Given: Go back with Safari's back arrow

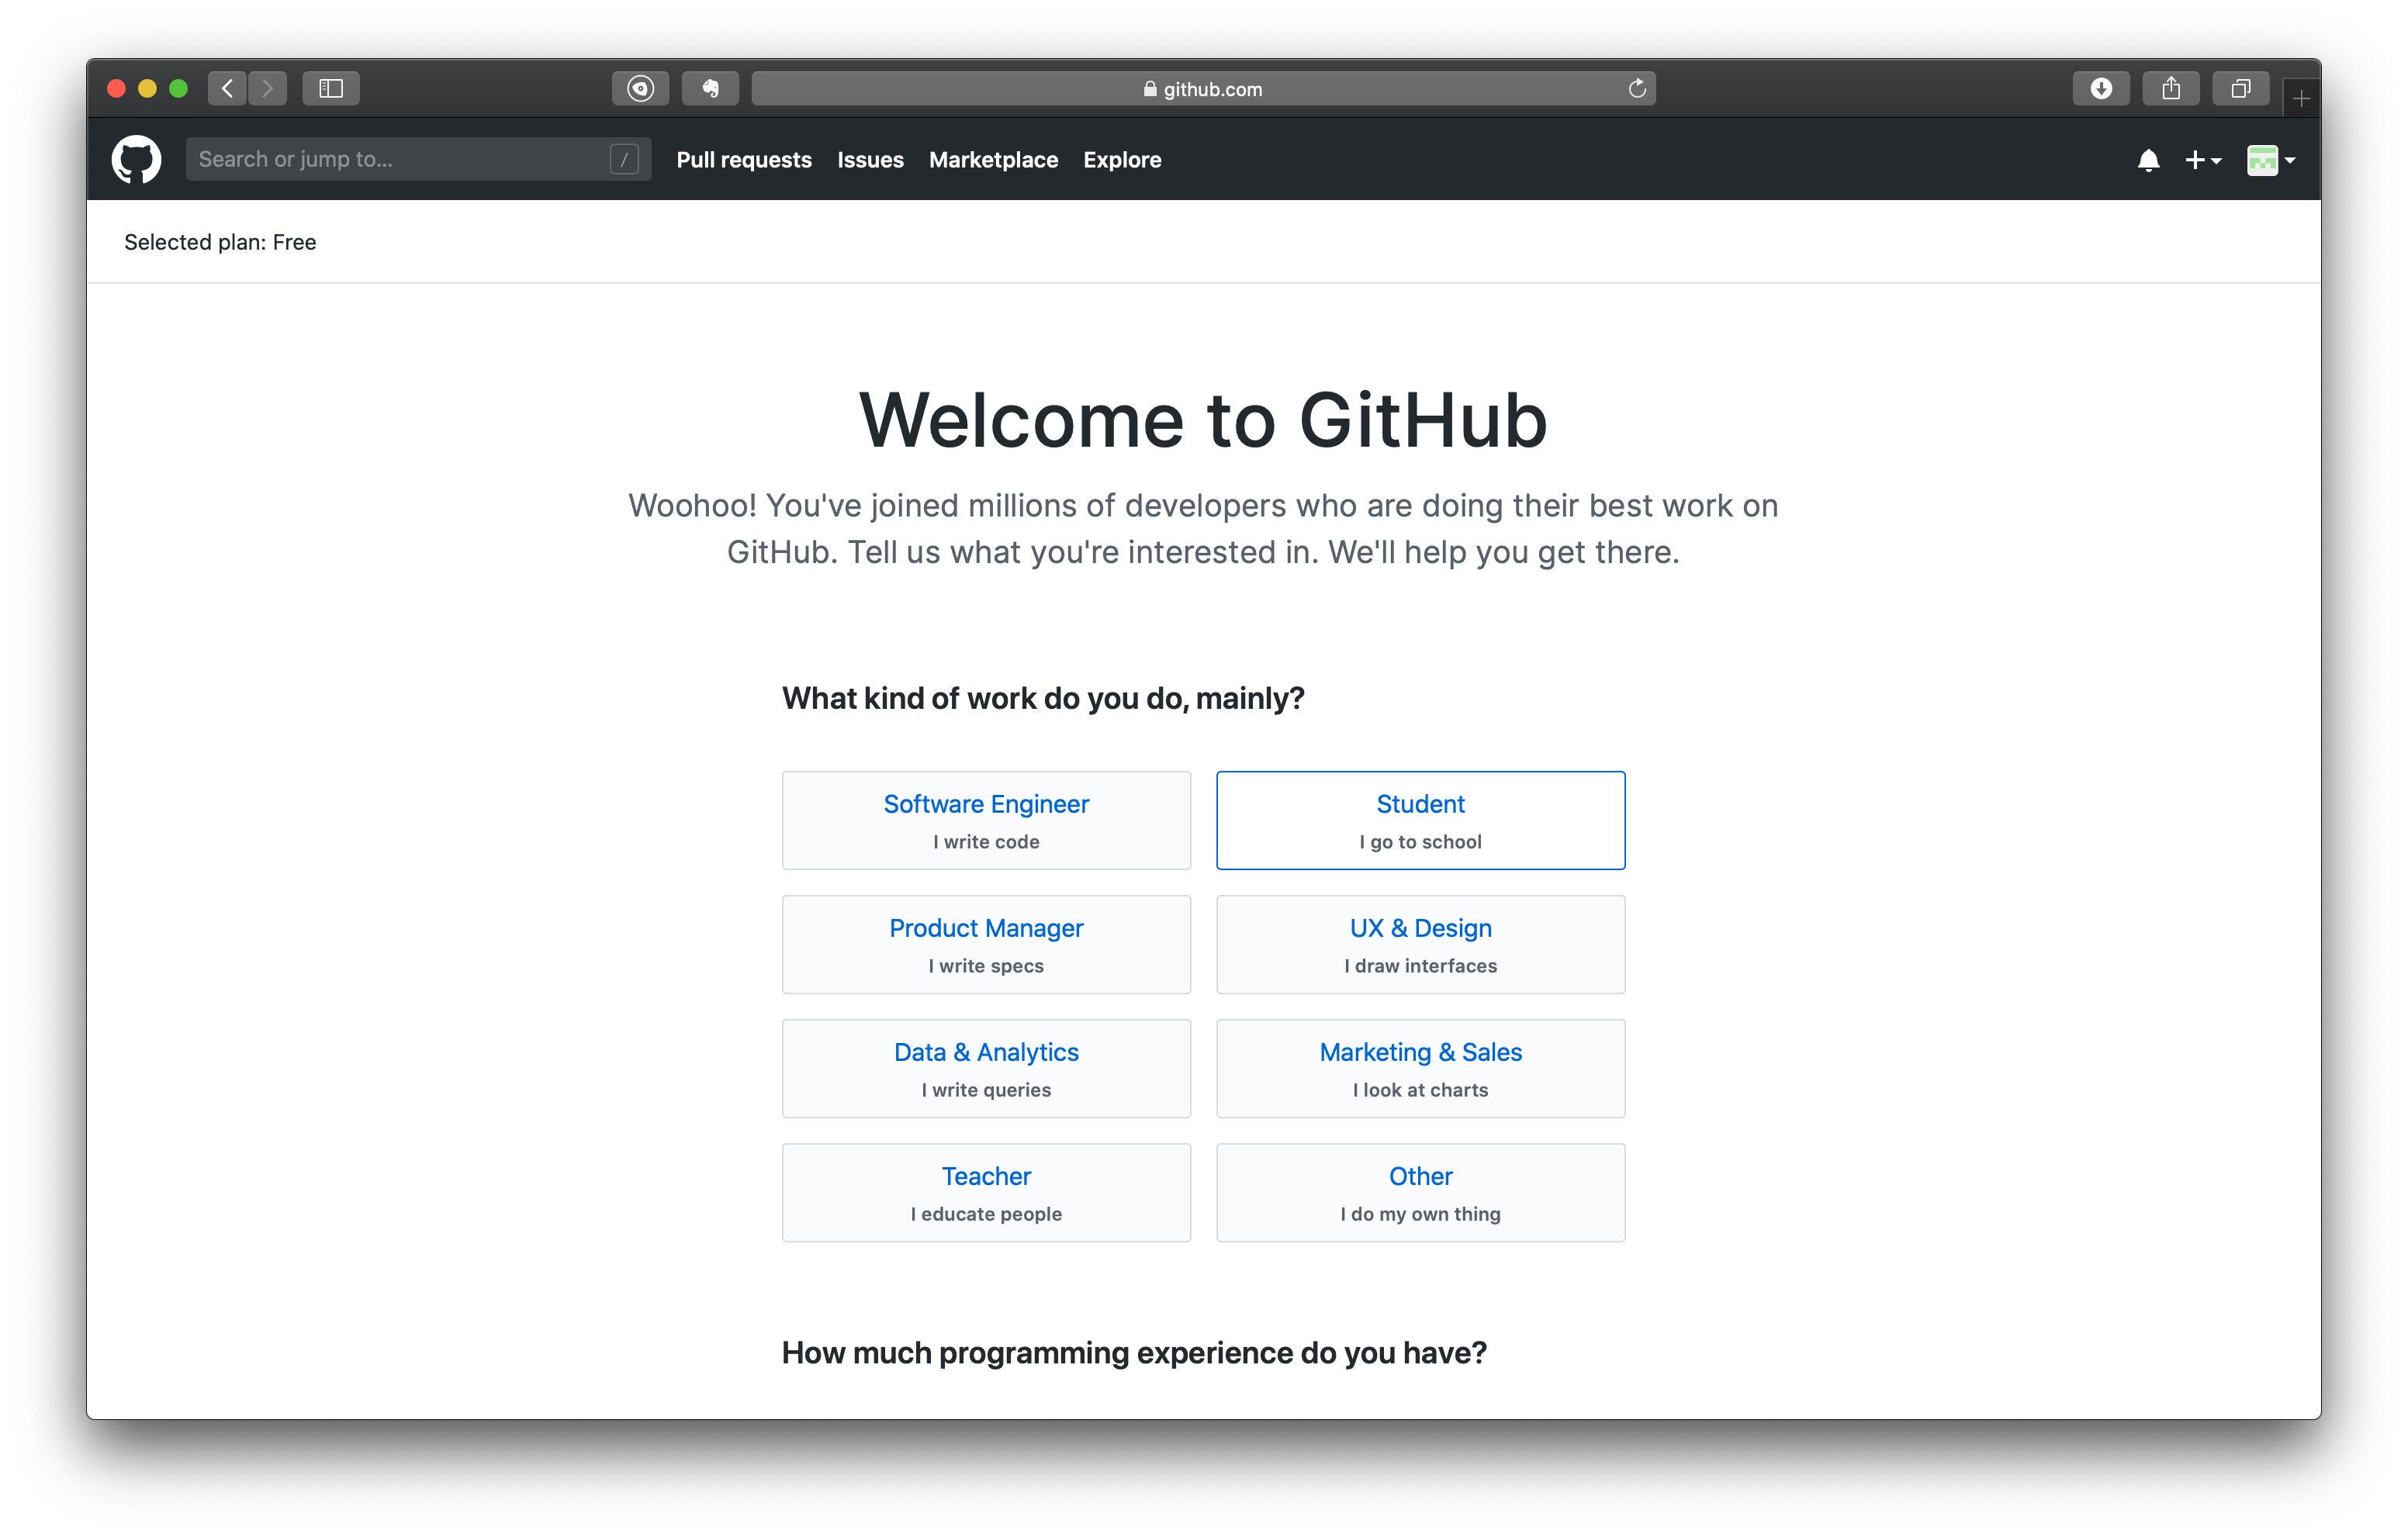Looking at the screenshot, I should 228,89.
